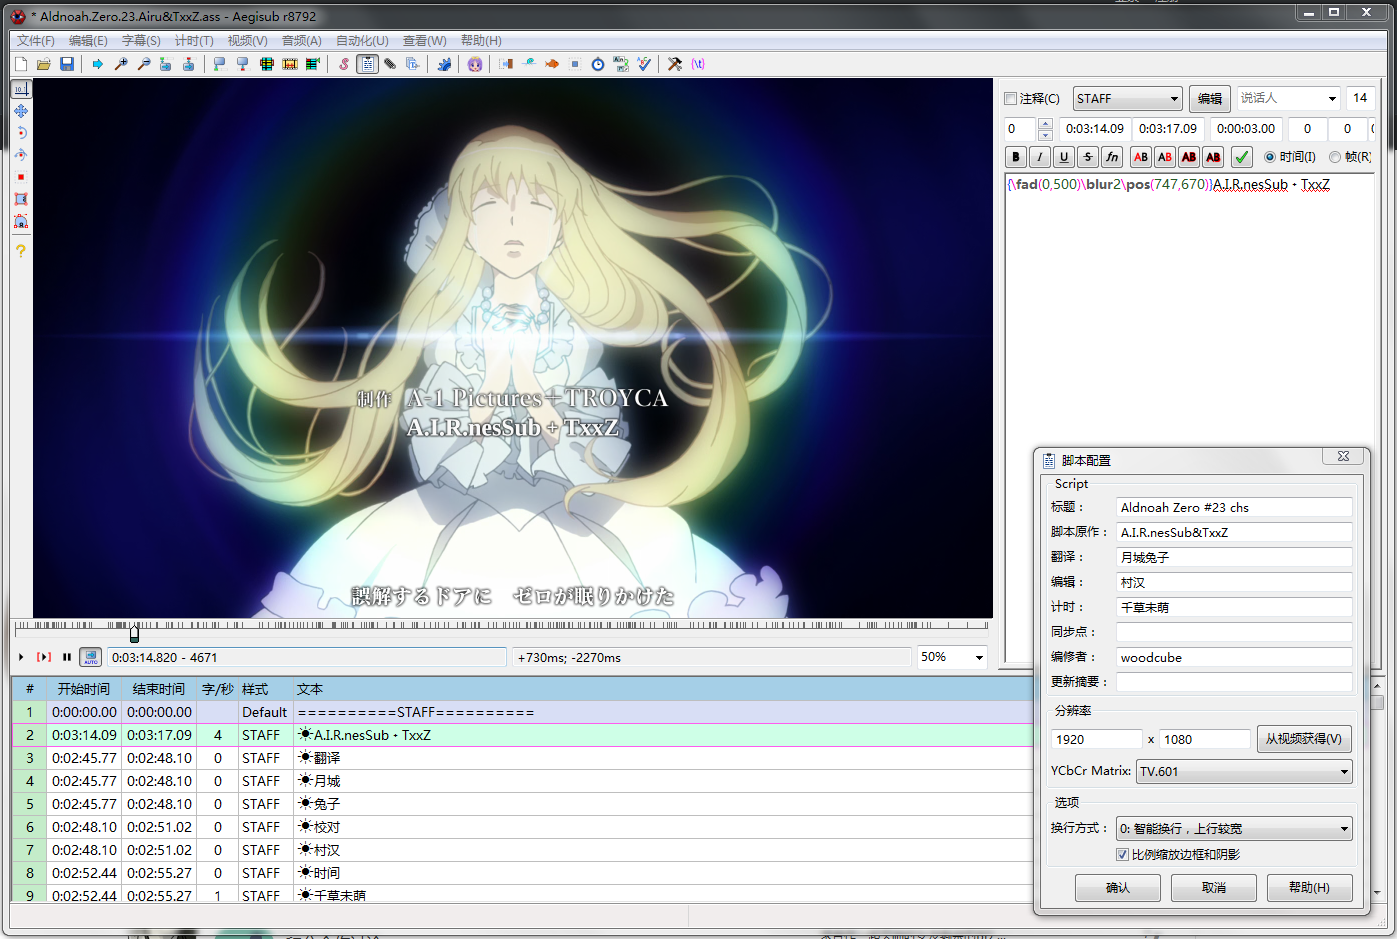Click the fn font name button

[x=1112, y=157]
